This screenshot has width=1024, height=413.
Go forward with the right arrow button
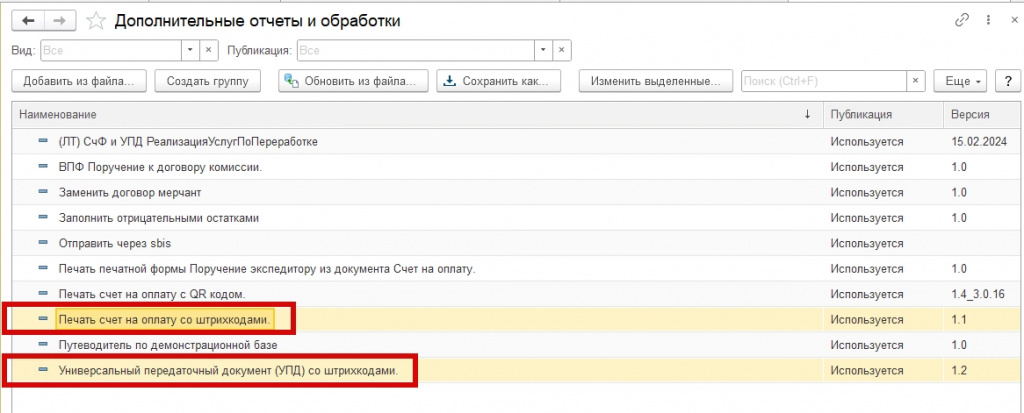[59, 21]
